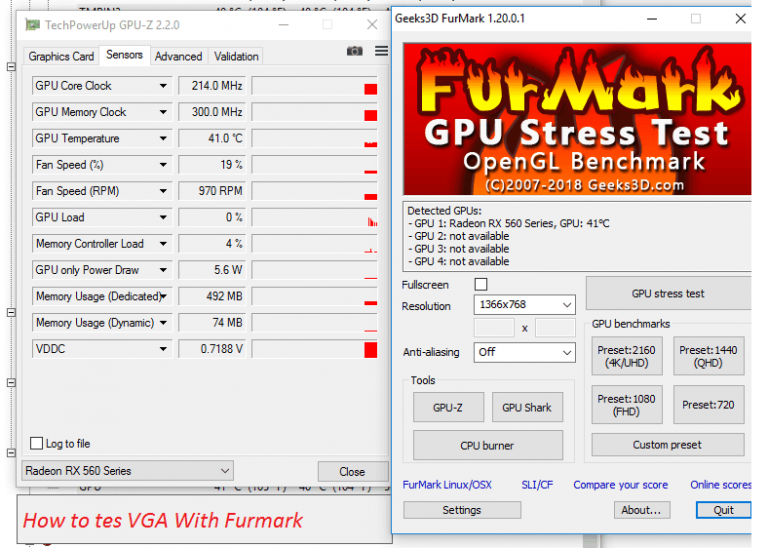Open the GPU-Z hamburger menu

[382, 50]
